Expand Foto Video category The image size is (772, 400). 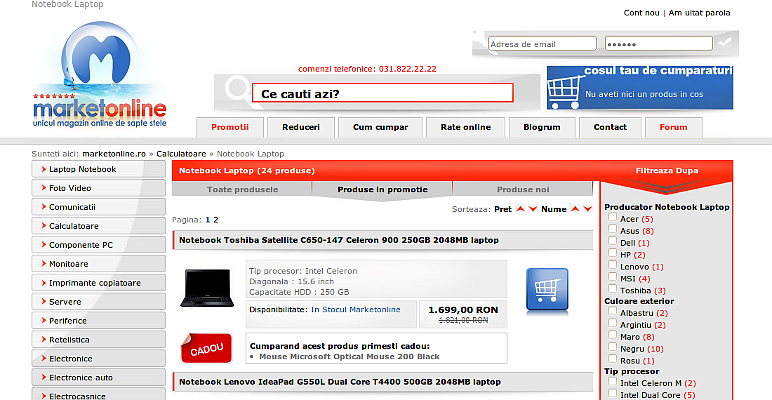pyautogui.click(x=98, y=188)
